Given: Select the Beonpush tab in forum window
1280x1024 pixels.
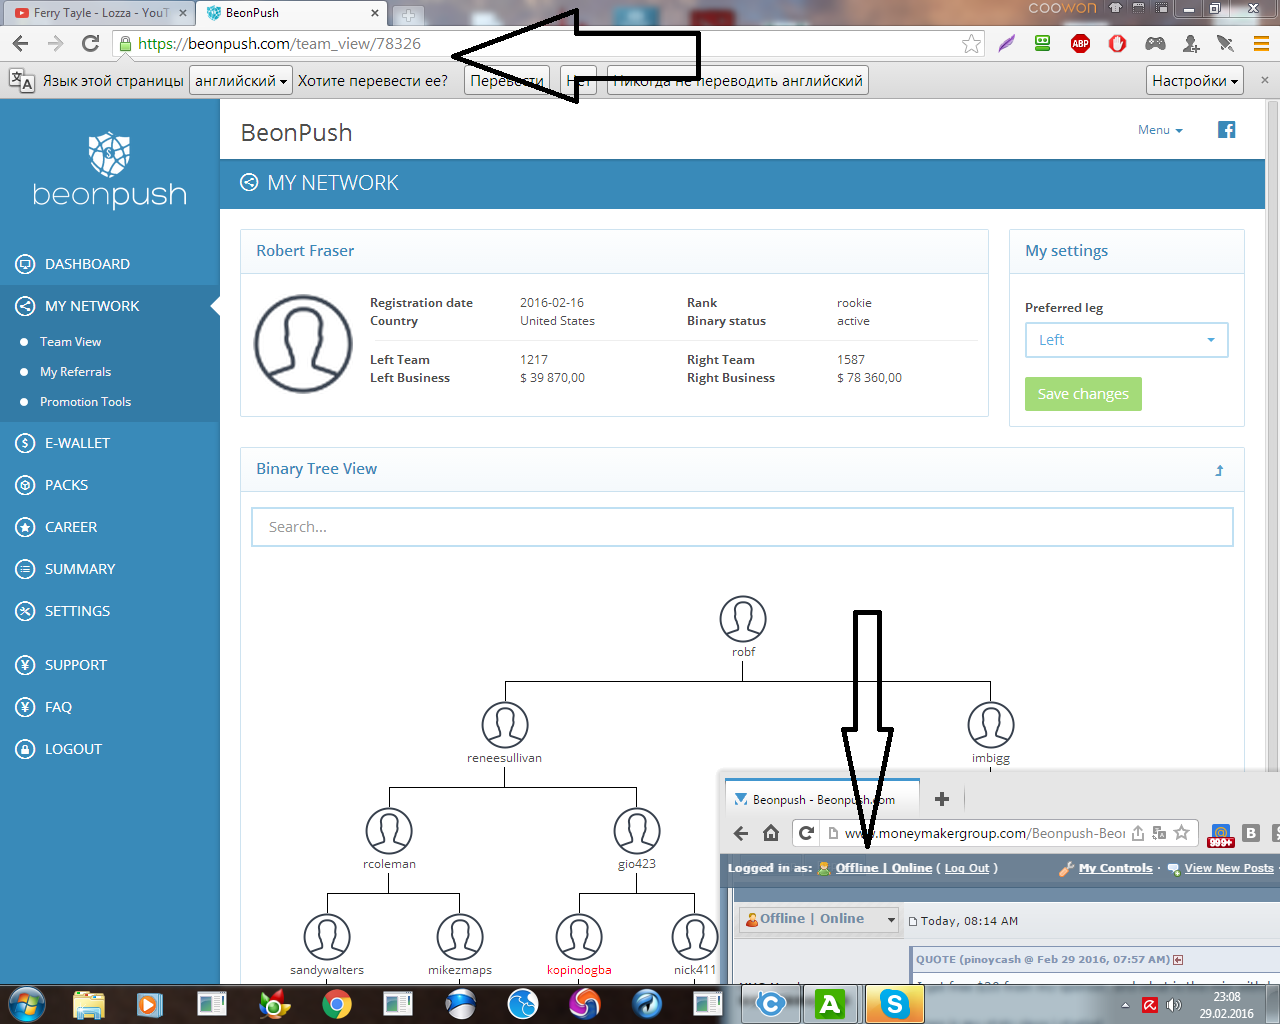Looking at the screenshot, I should point(822,799).
